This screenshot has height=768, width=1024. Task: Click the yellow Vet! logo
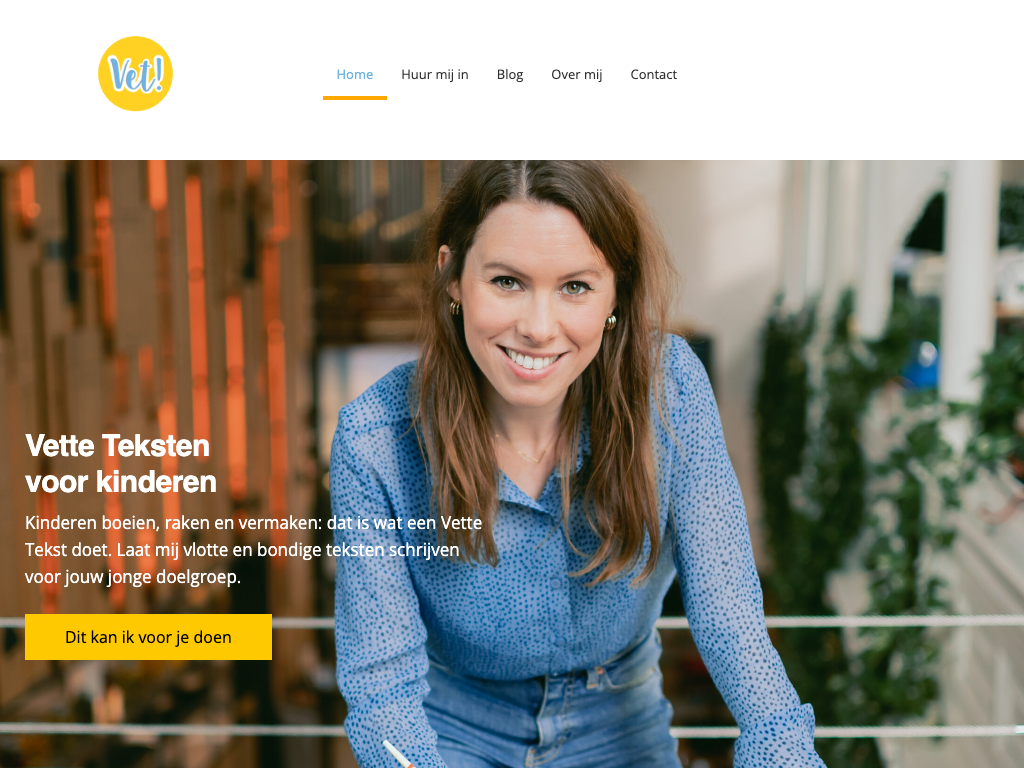tap(135, 74)
